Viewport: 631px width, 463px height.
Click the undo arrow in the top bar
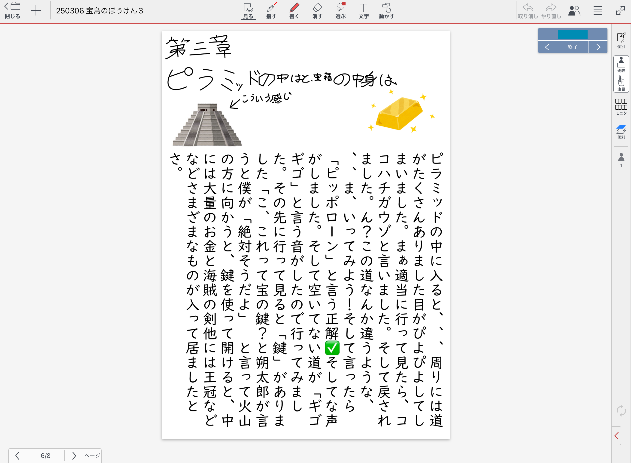pos(528,10)
